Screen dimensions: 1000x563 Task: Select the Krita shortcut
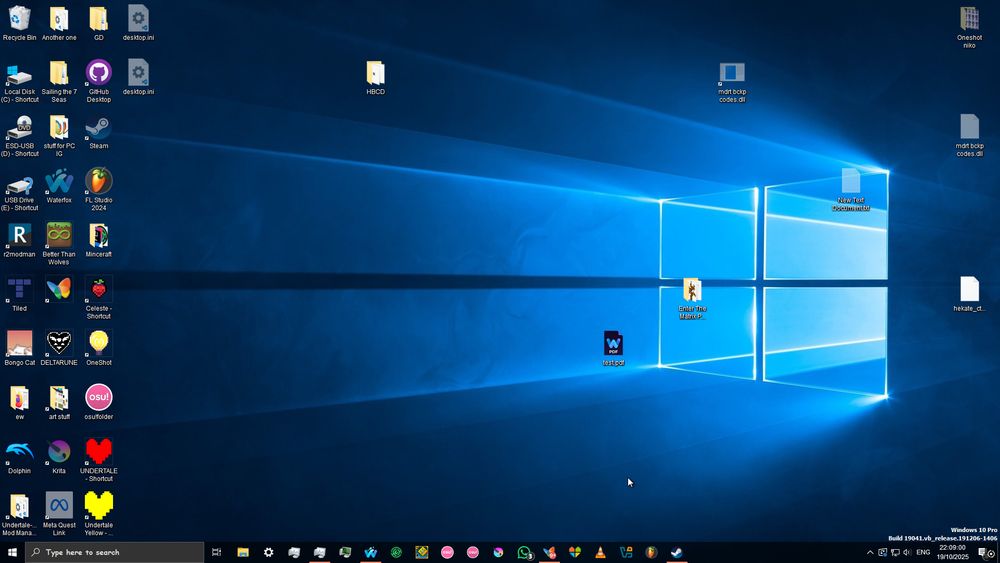tap(59, 457)
